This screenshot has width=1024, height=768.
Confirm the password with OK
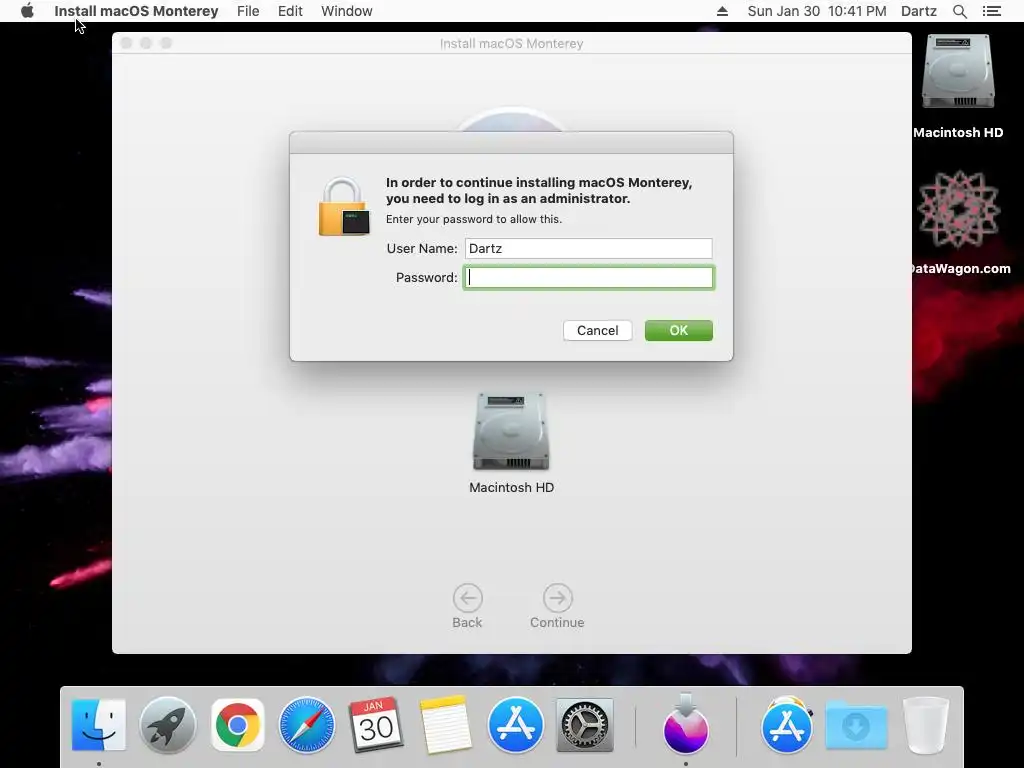click(679, 330)
